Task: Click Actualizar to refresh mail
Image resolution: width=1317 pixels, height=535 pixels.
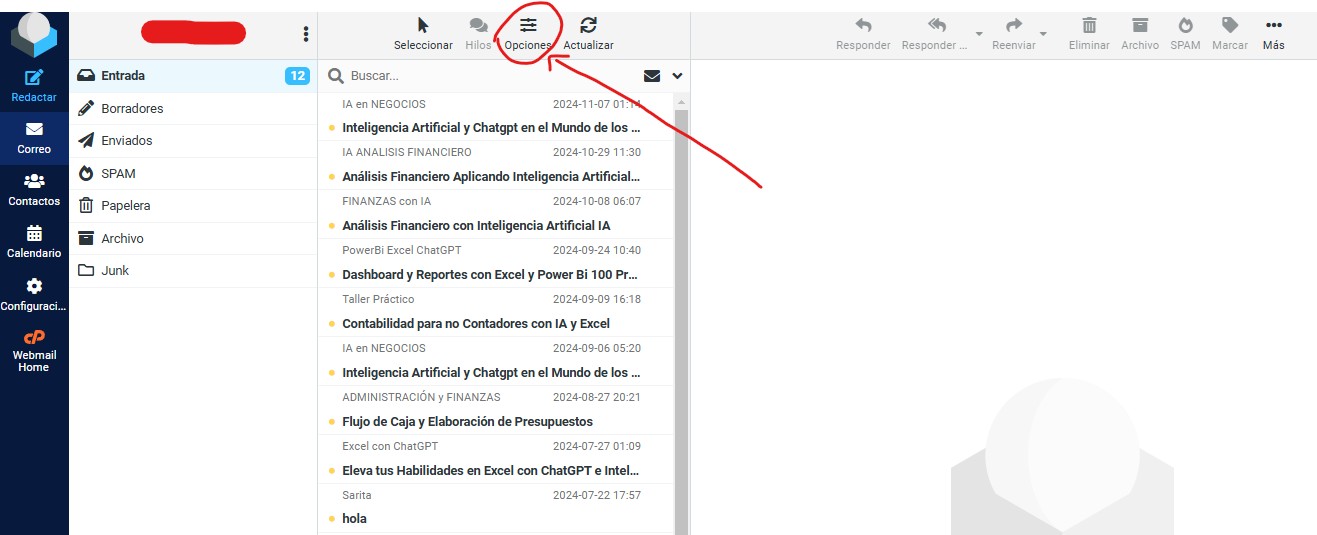Action: [588, 34]
